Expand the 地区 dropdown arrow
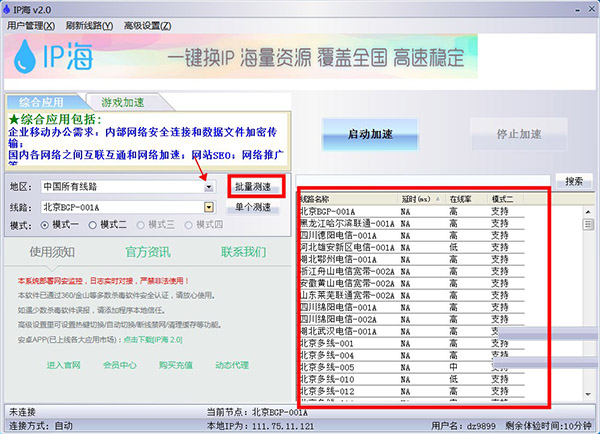The width and height of the screenshot is (600, 434). point(209,187)
